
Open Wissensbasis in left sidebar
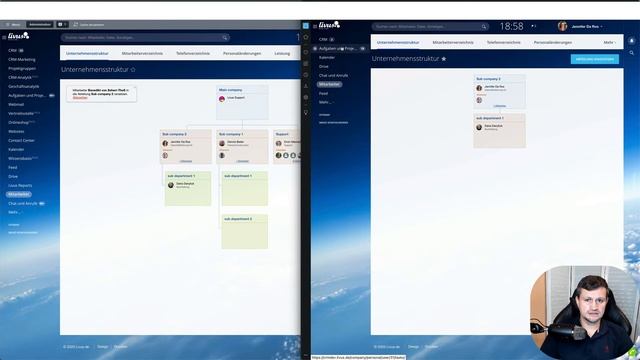pos(20,158)
